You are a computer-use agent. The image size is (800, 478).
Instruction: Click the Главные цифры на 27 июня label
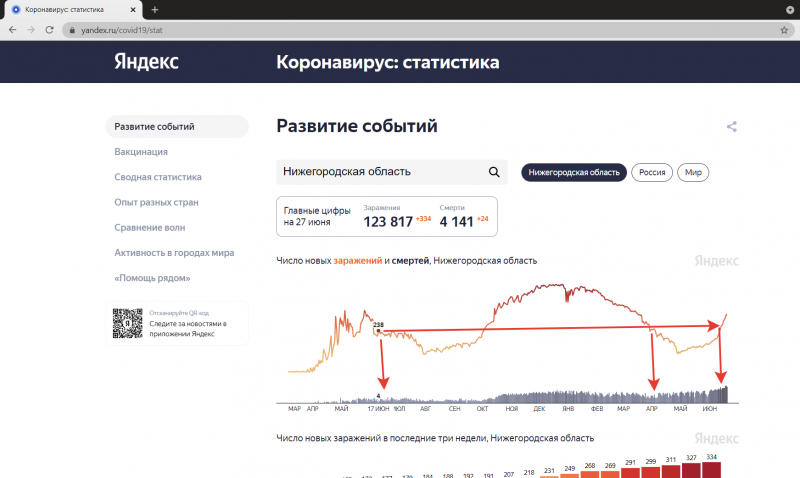pos(317,216)
